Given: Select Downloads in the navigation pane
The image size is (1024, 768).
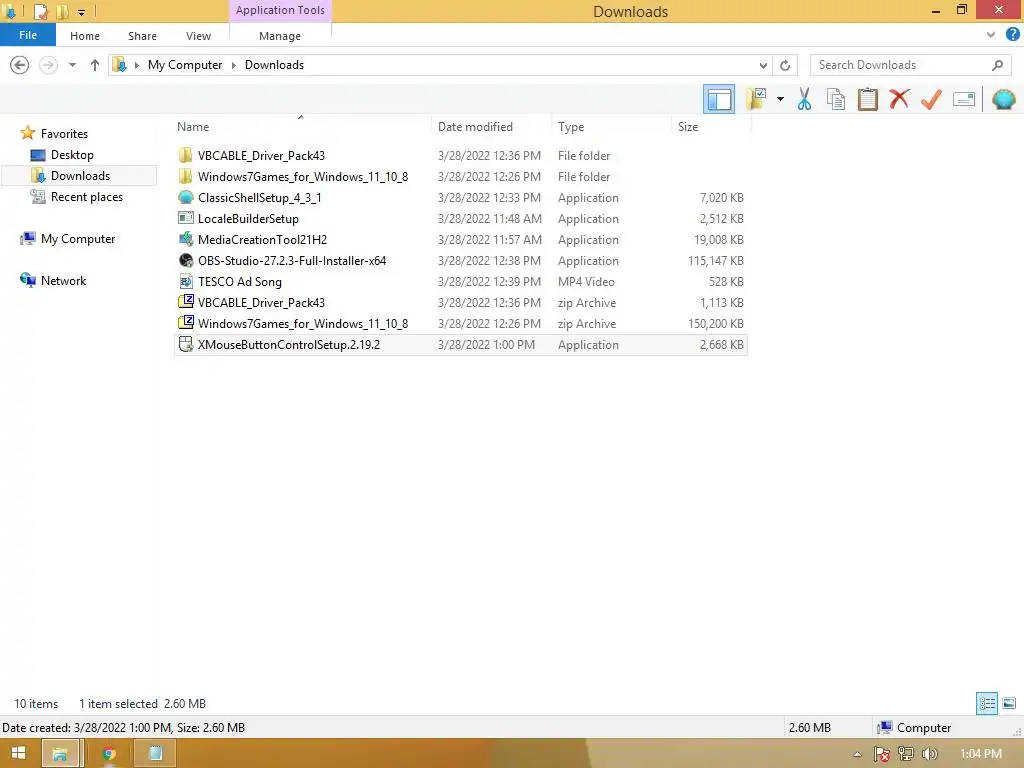Looking at the screenshot, I should click(x=80, y=176).
